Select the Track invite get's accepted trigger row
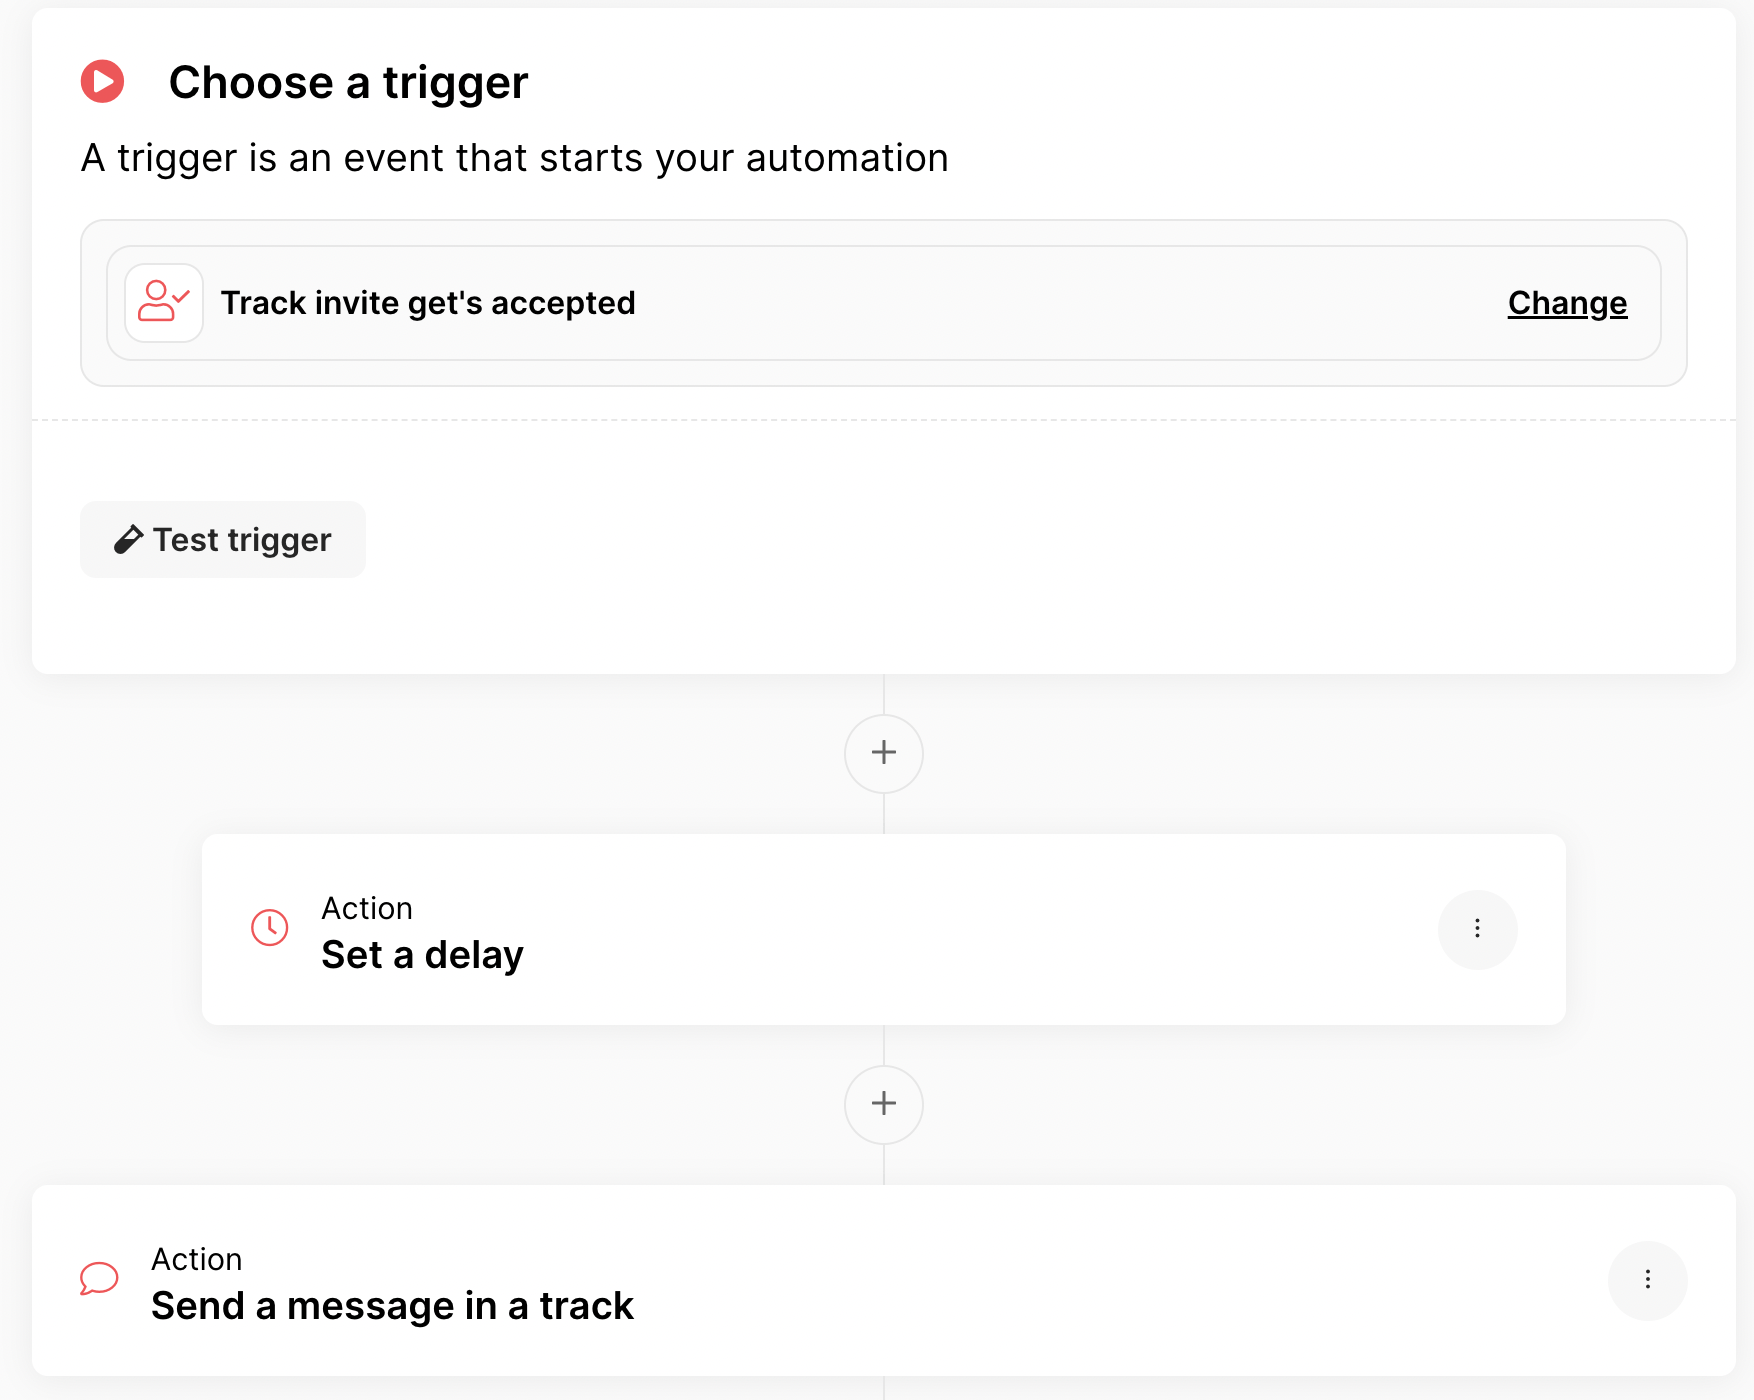The image size is (1754, 1400). [884, 303]
